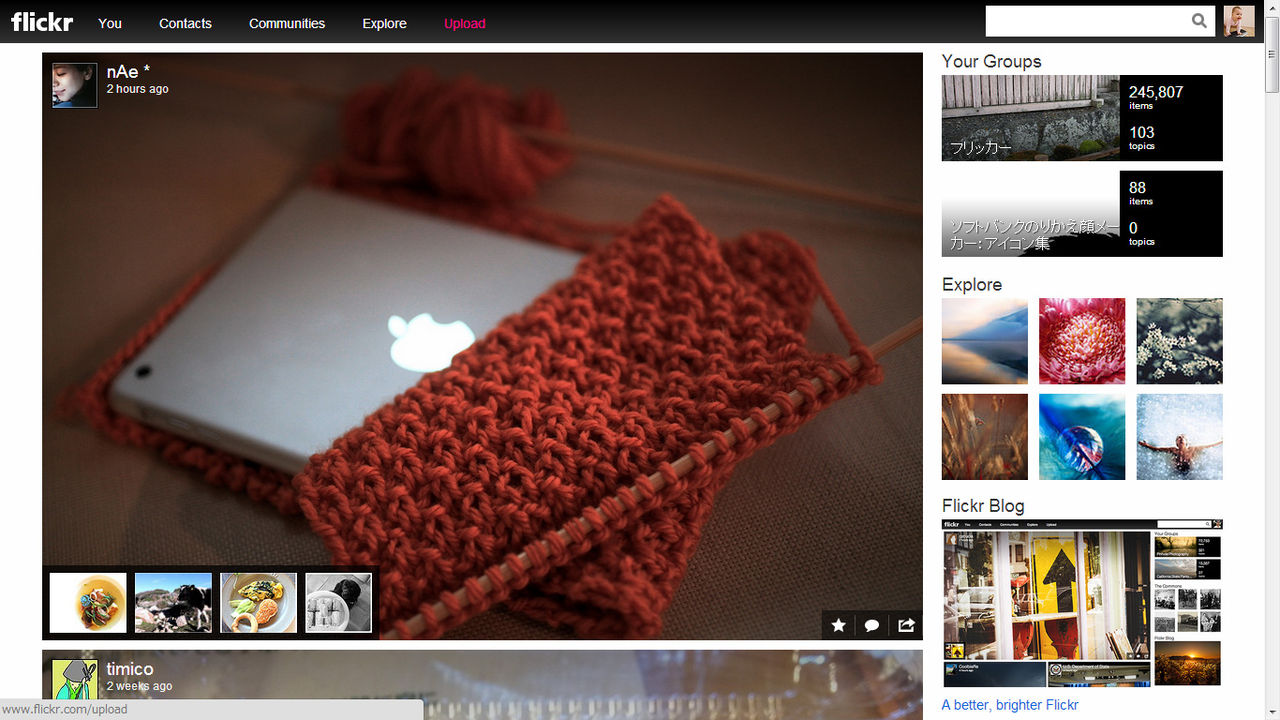Read "A better, brighter Flickr" blog post
1280x720 pixels.
1010,705
